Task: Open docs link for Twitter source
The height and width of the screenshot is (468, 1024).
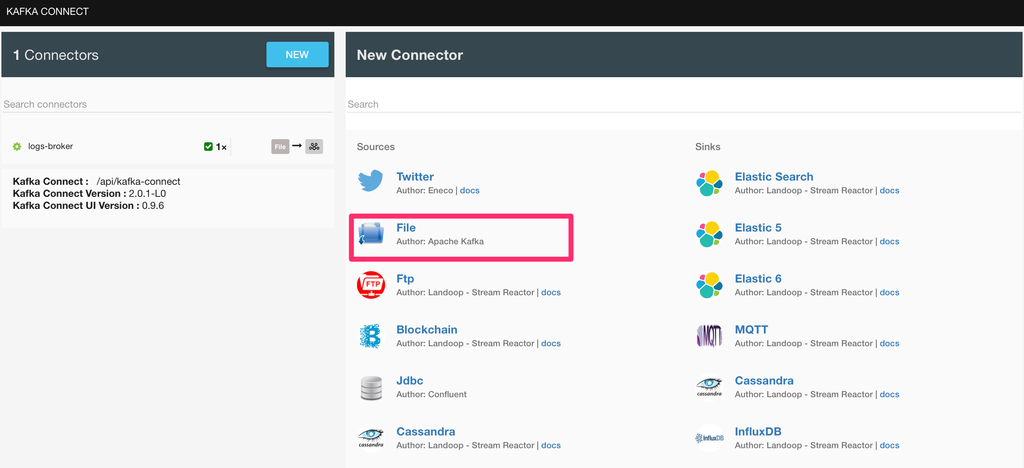Action: [x=470, y=191]
